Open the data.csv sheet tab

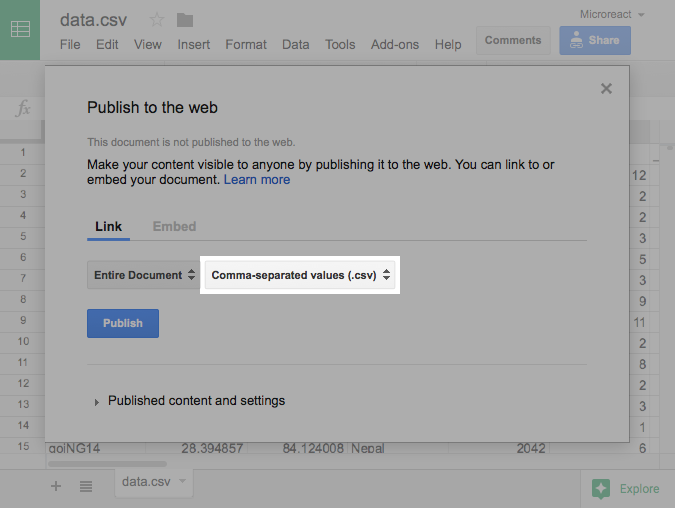tap(154, 482)
